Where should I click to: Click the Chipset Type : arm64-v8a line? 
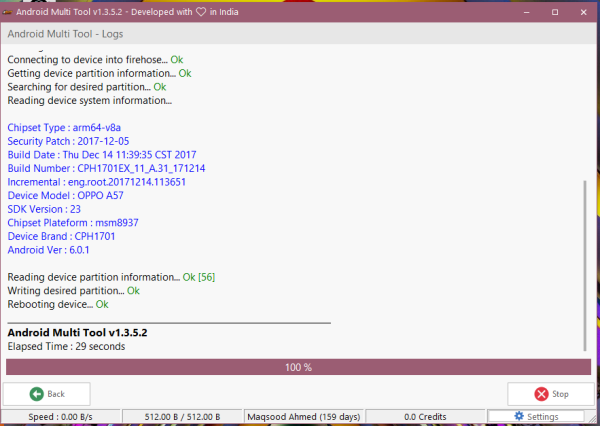tap(64, 127)
